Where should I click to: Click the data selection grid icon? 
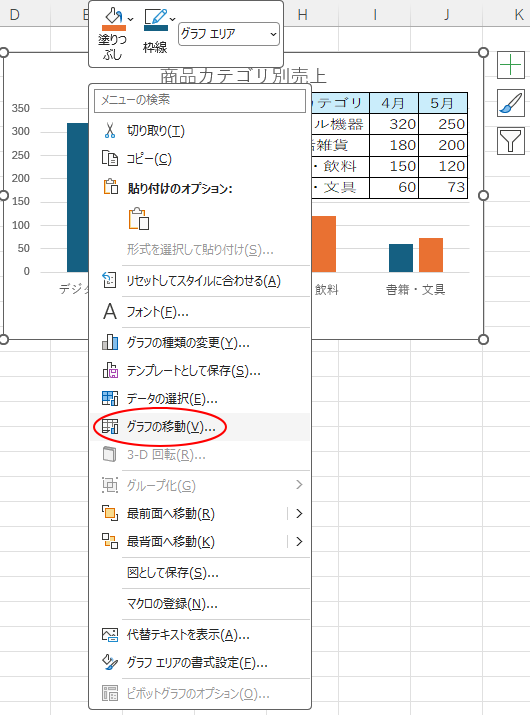pyautogui.click(x=109, y=398)
